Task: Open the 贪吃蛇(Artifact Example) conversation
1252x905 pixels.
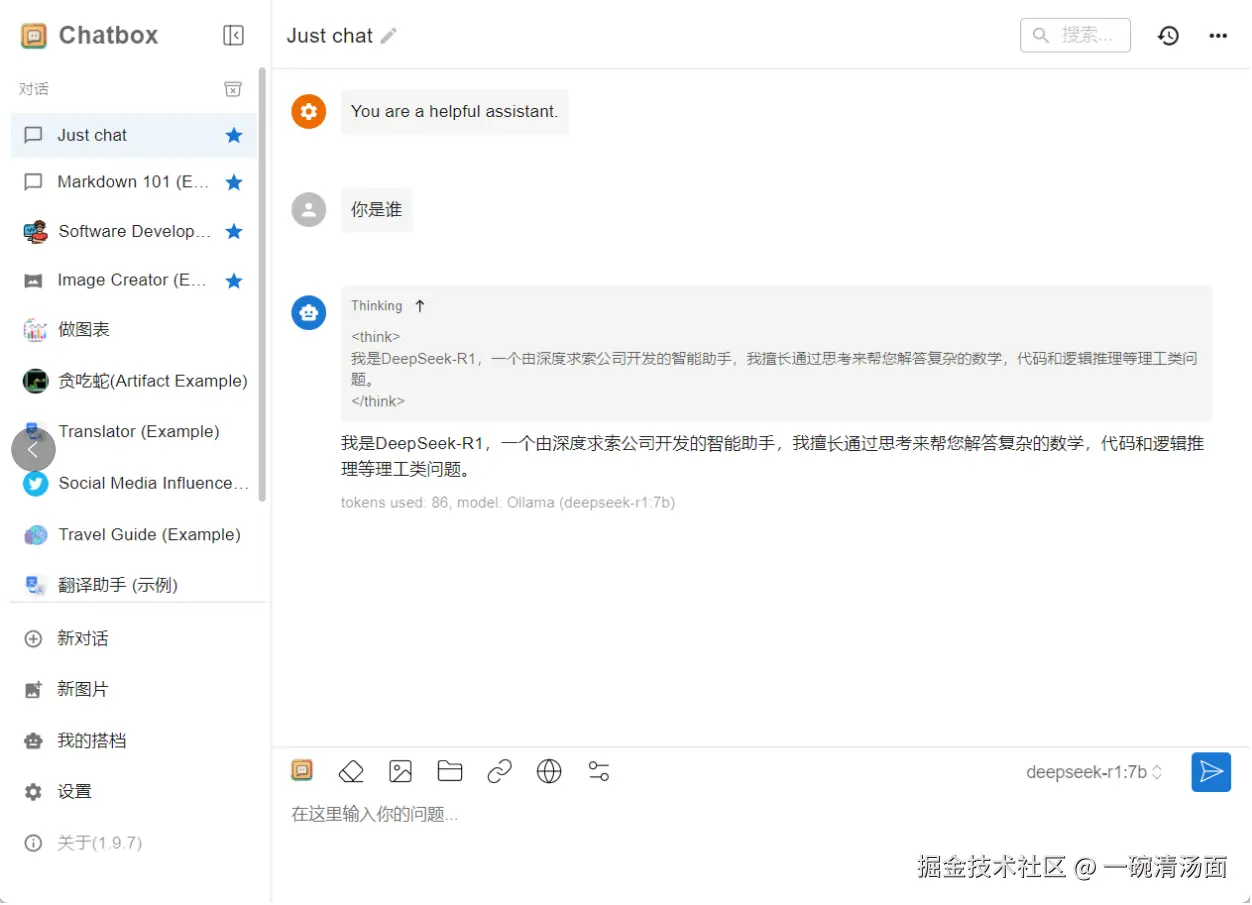Action: 134,380
